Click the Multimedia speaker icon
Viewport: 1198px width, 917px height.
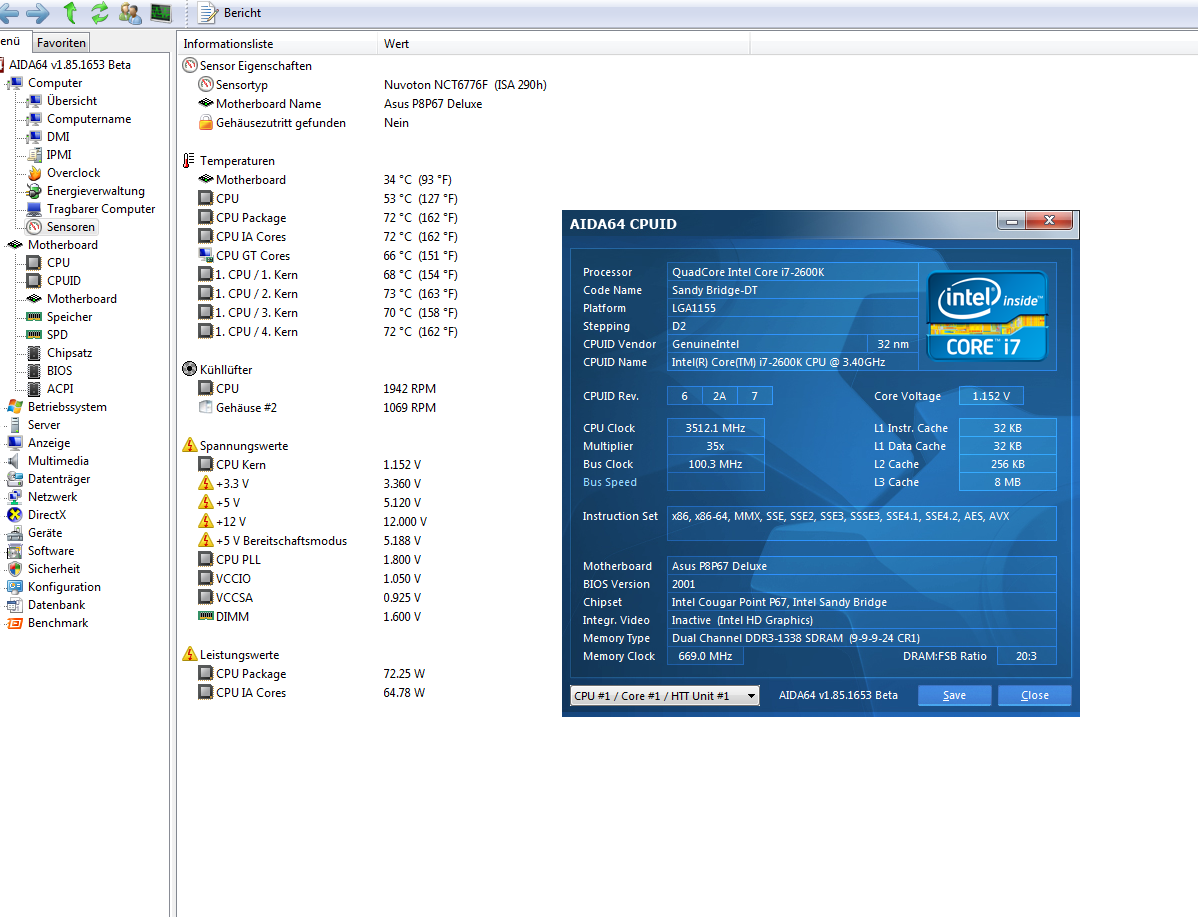[x=15, y=461]
